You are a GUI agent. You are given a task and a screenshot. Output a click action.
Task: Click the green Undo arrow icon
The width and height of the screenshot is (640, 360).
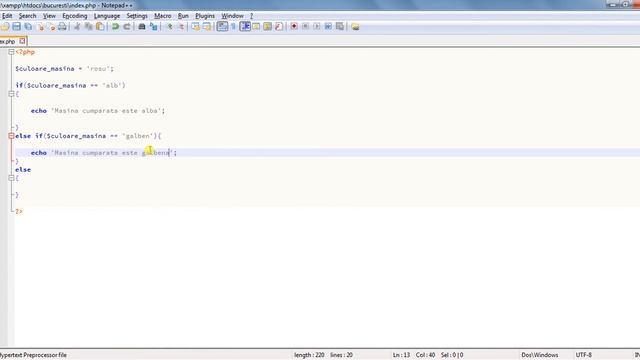point(115,27)
